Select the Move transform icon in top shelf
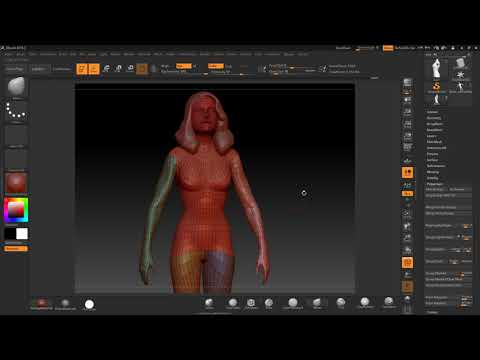Viewport: 480px width, 360px height. (x=106, y=69)
